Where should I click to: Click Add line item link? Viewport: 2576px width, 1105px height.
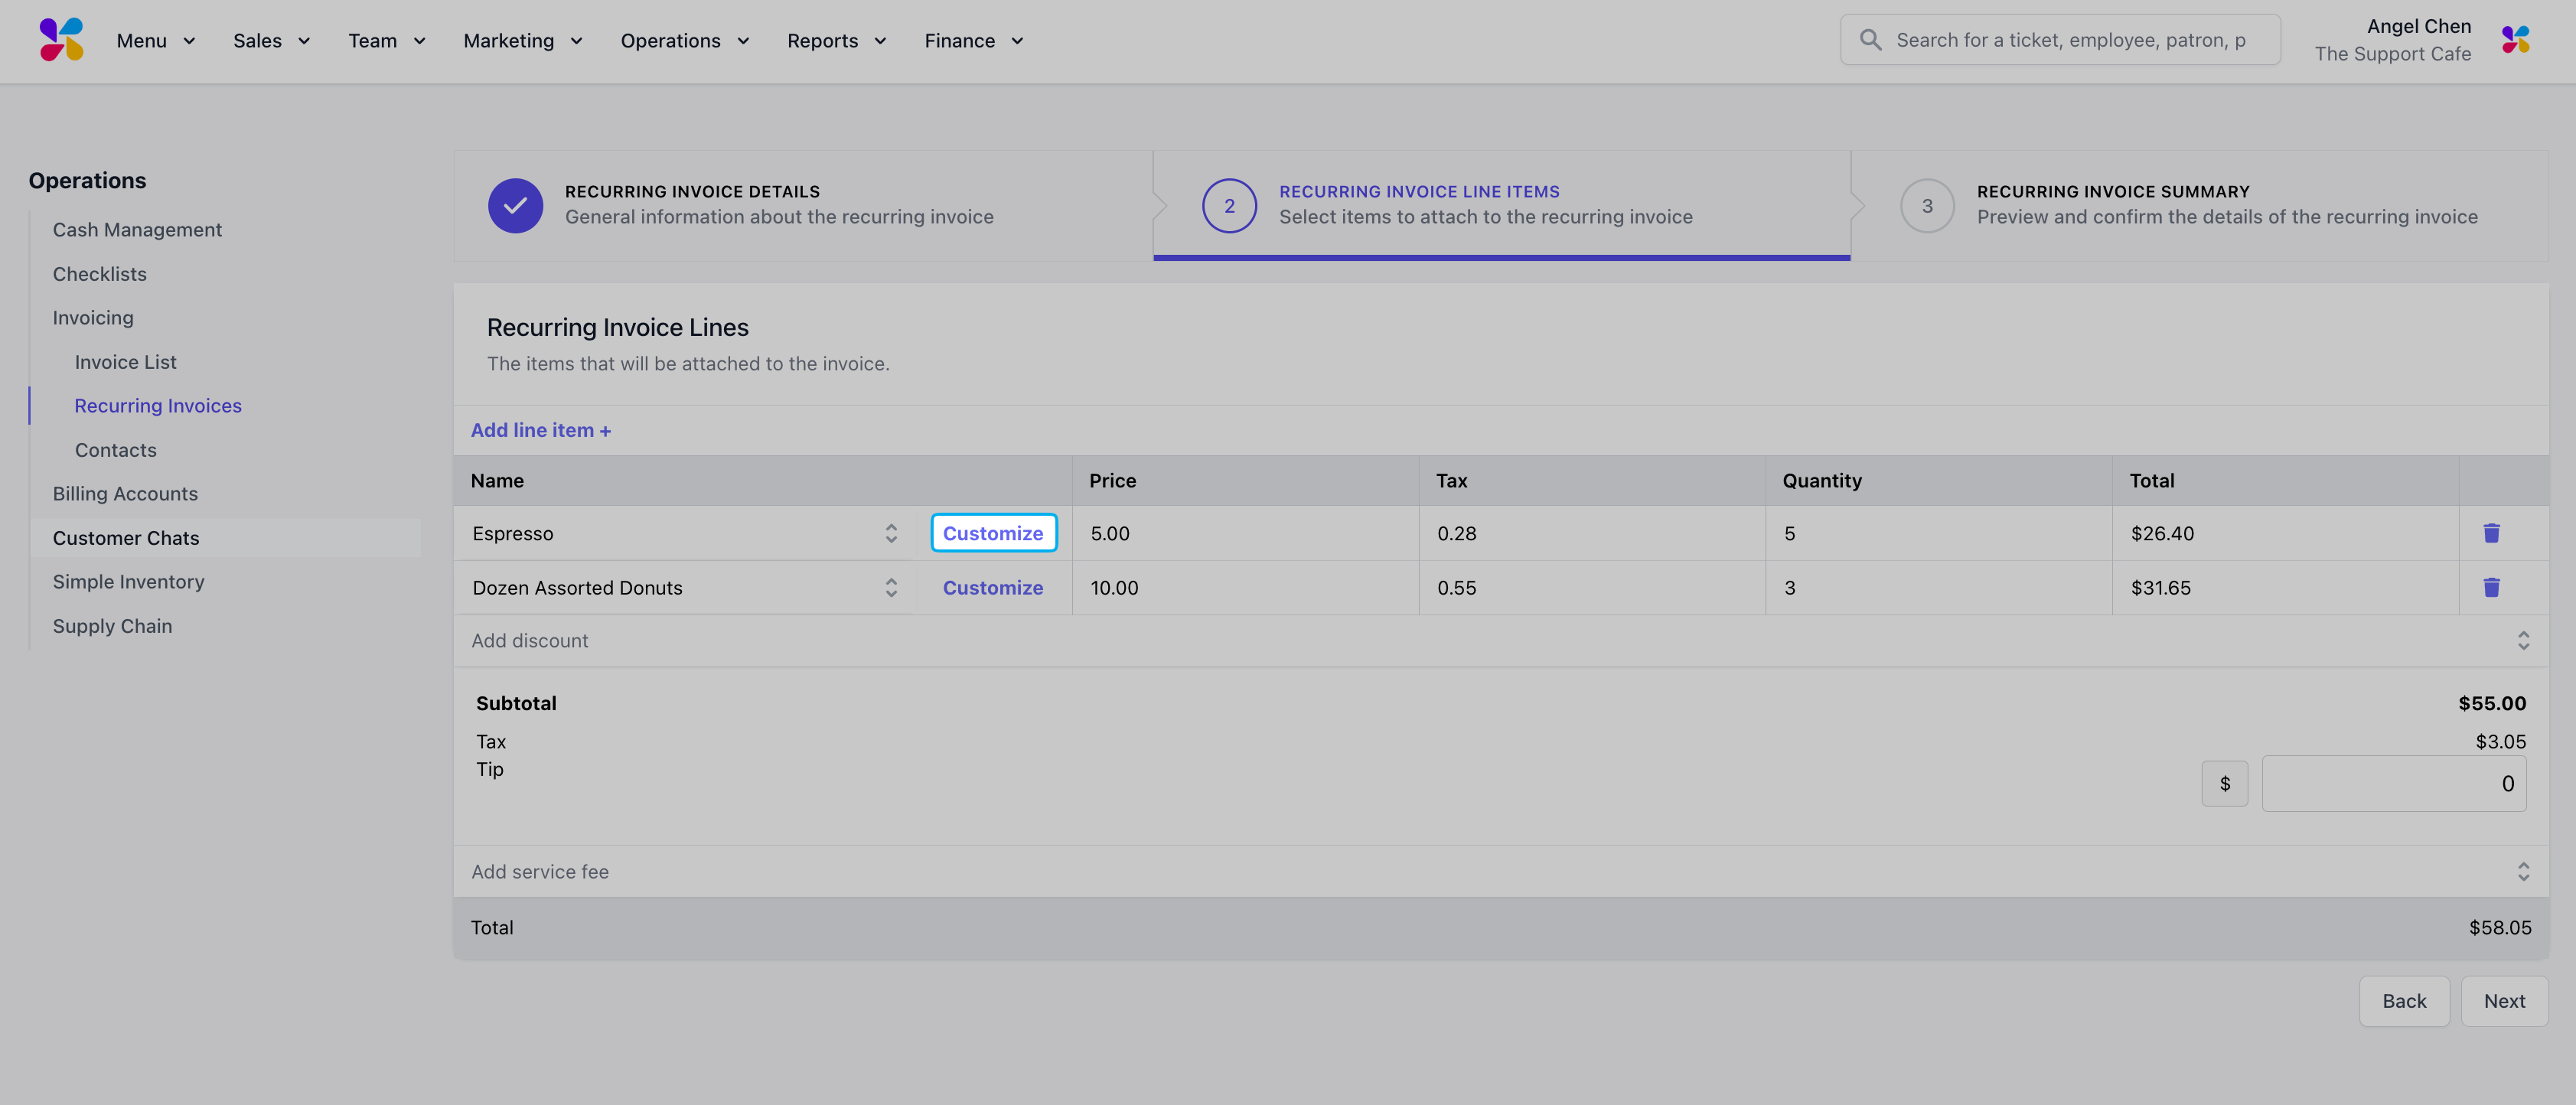click(x=540, y=430)
